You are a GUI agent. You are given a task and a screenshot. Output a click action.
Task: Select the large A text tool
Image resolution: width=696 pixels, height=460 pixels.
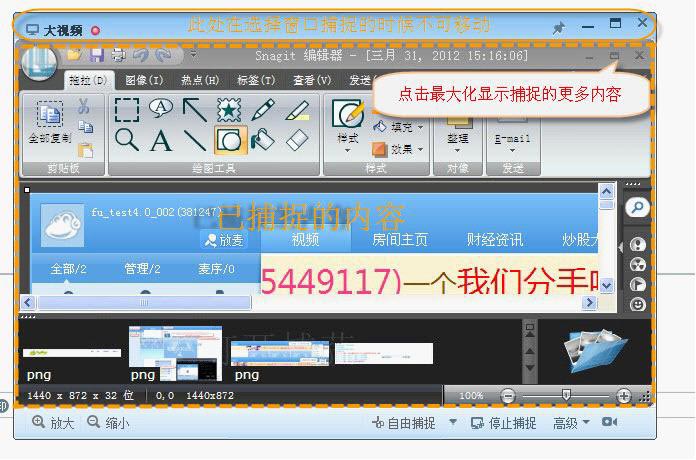tap(161, 140)
